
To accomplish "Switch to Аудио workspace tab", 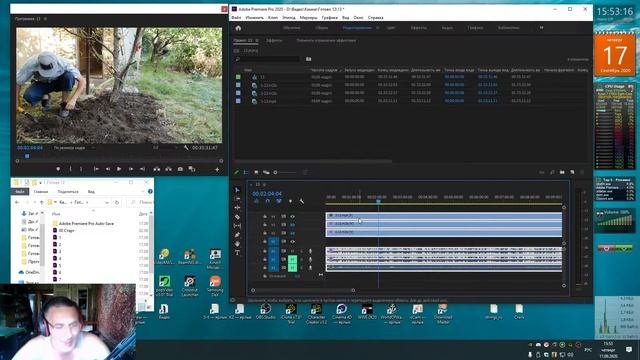I will click(447, 28).
